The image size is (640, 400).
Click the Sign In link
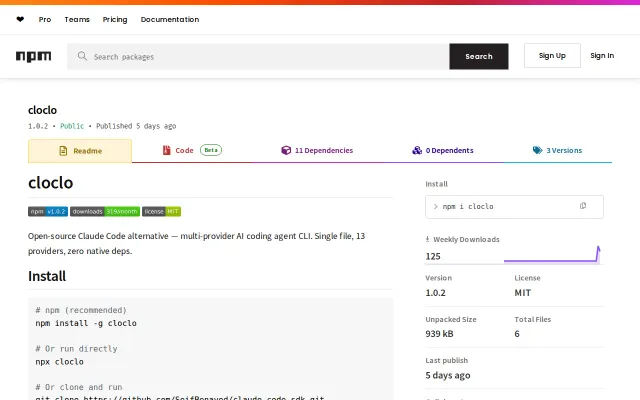(x=602, y=56)
